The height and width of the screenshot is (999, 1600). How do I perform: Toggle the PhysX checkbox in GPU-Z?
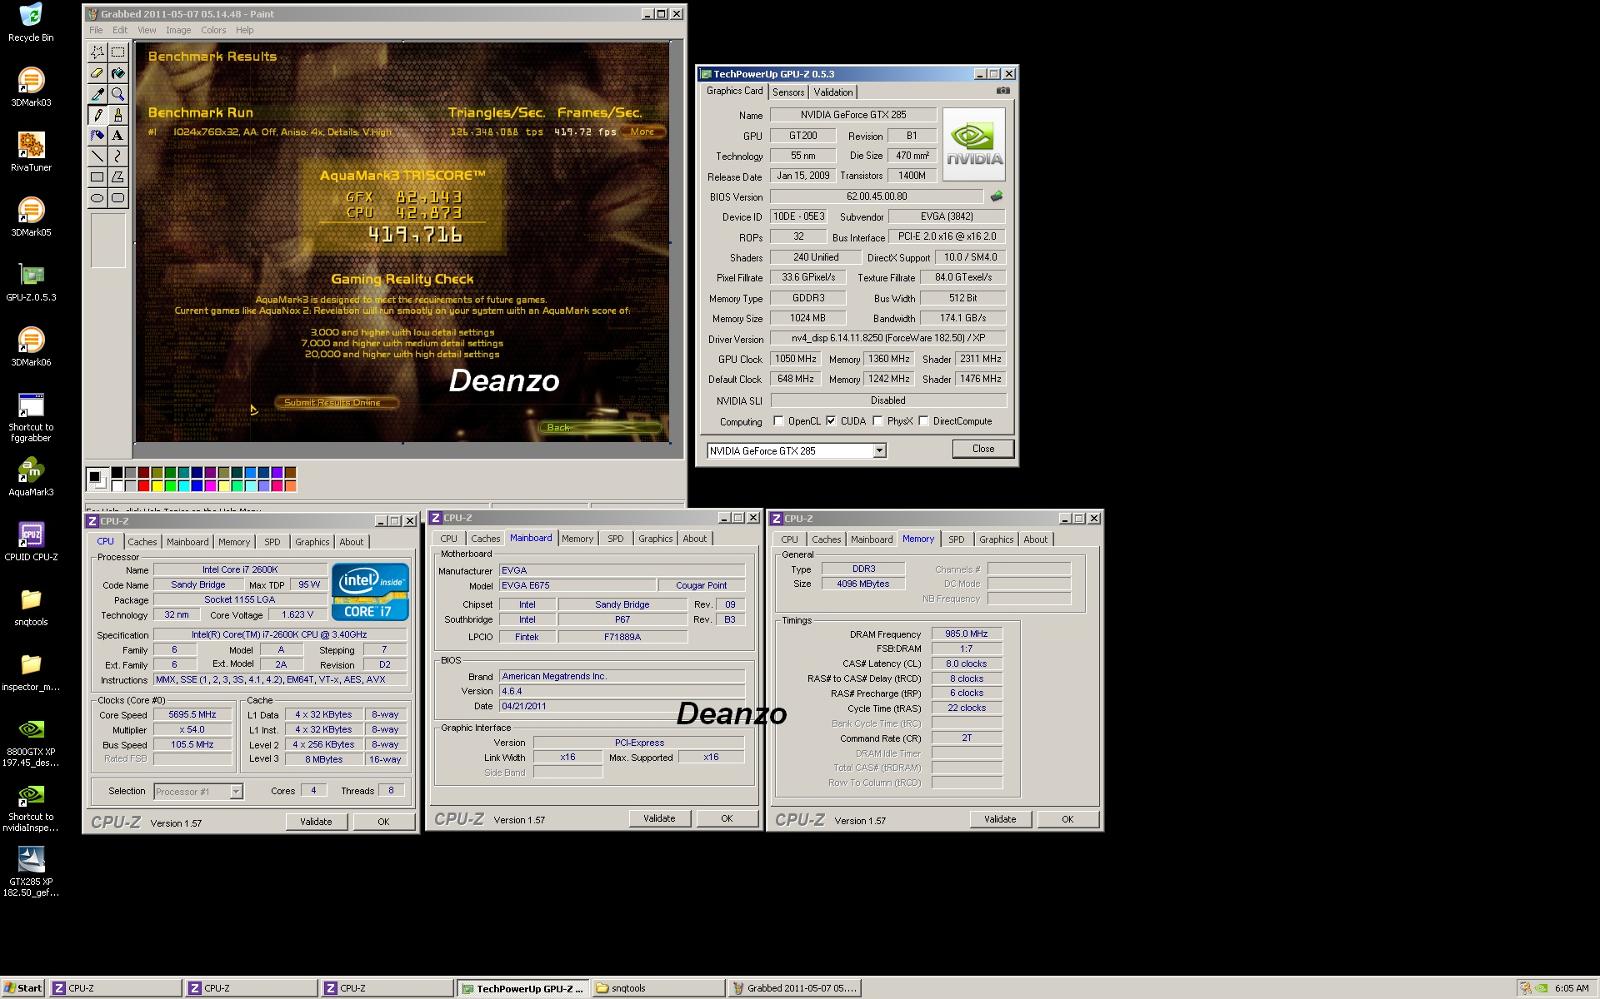877,421
